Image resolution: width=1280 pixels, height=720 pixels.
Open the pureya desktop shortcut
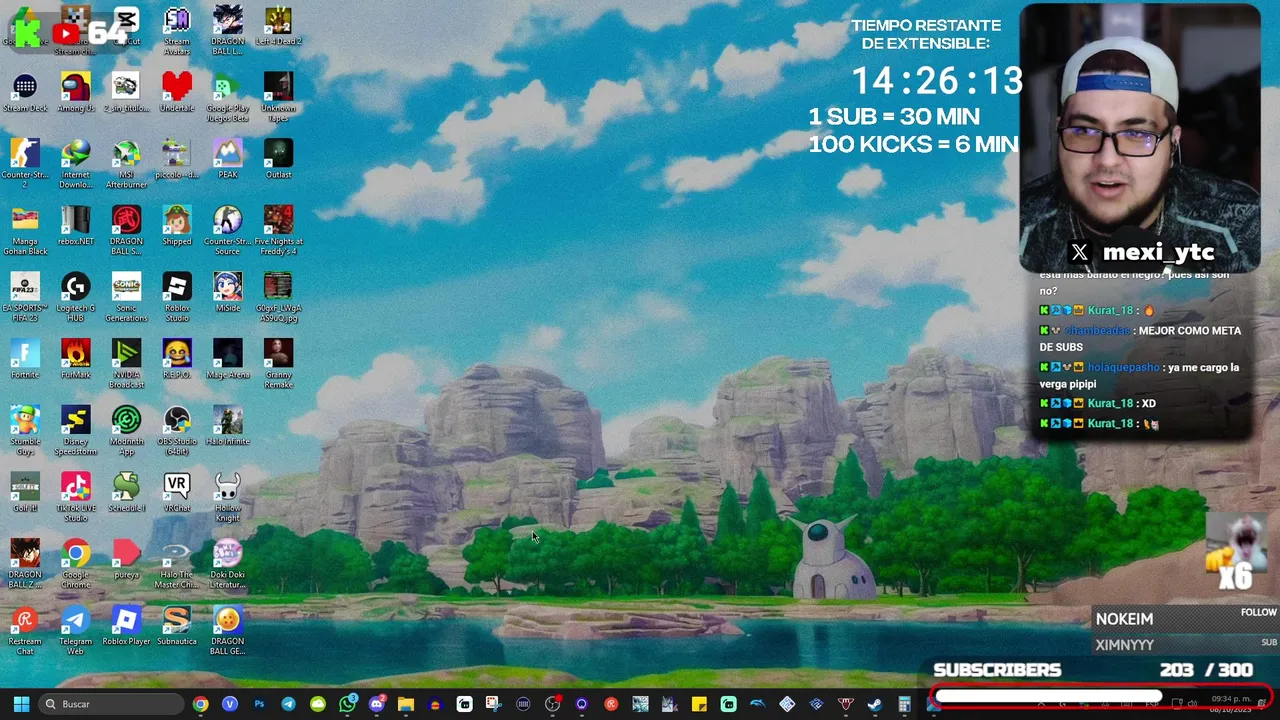pyautogui.click(x=126, y=560)
